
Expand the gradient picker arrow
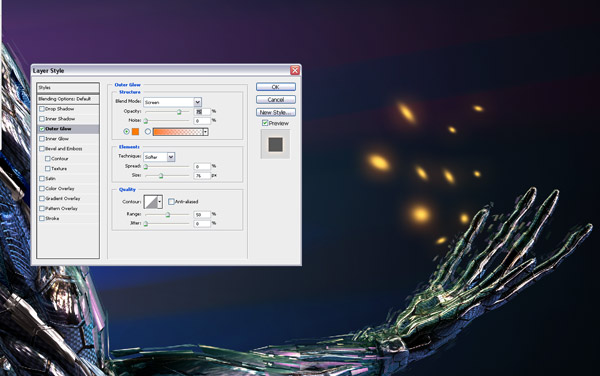pyautogui.click(x=205, y=132)
